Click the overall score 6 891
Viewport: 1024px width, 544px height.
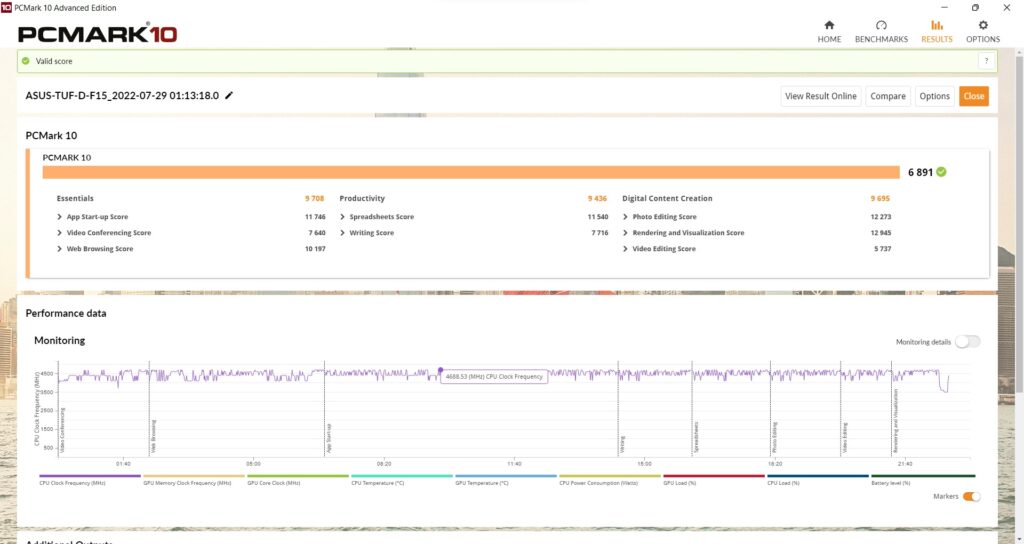click(x=920, y=172)
